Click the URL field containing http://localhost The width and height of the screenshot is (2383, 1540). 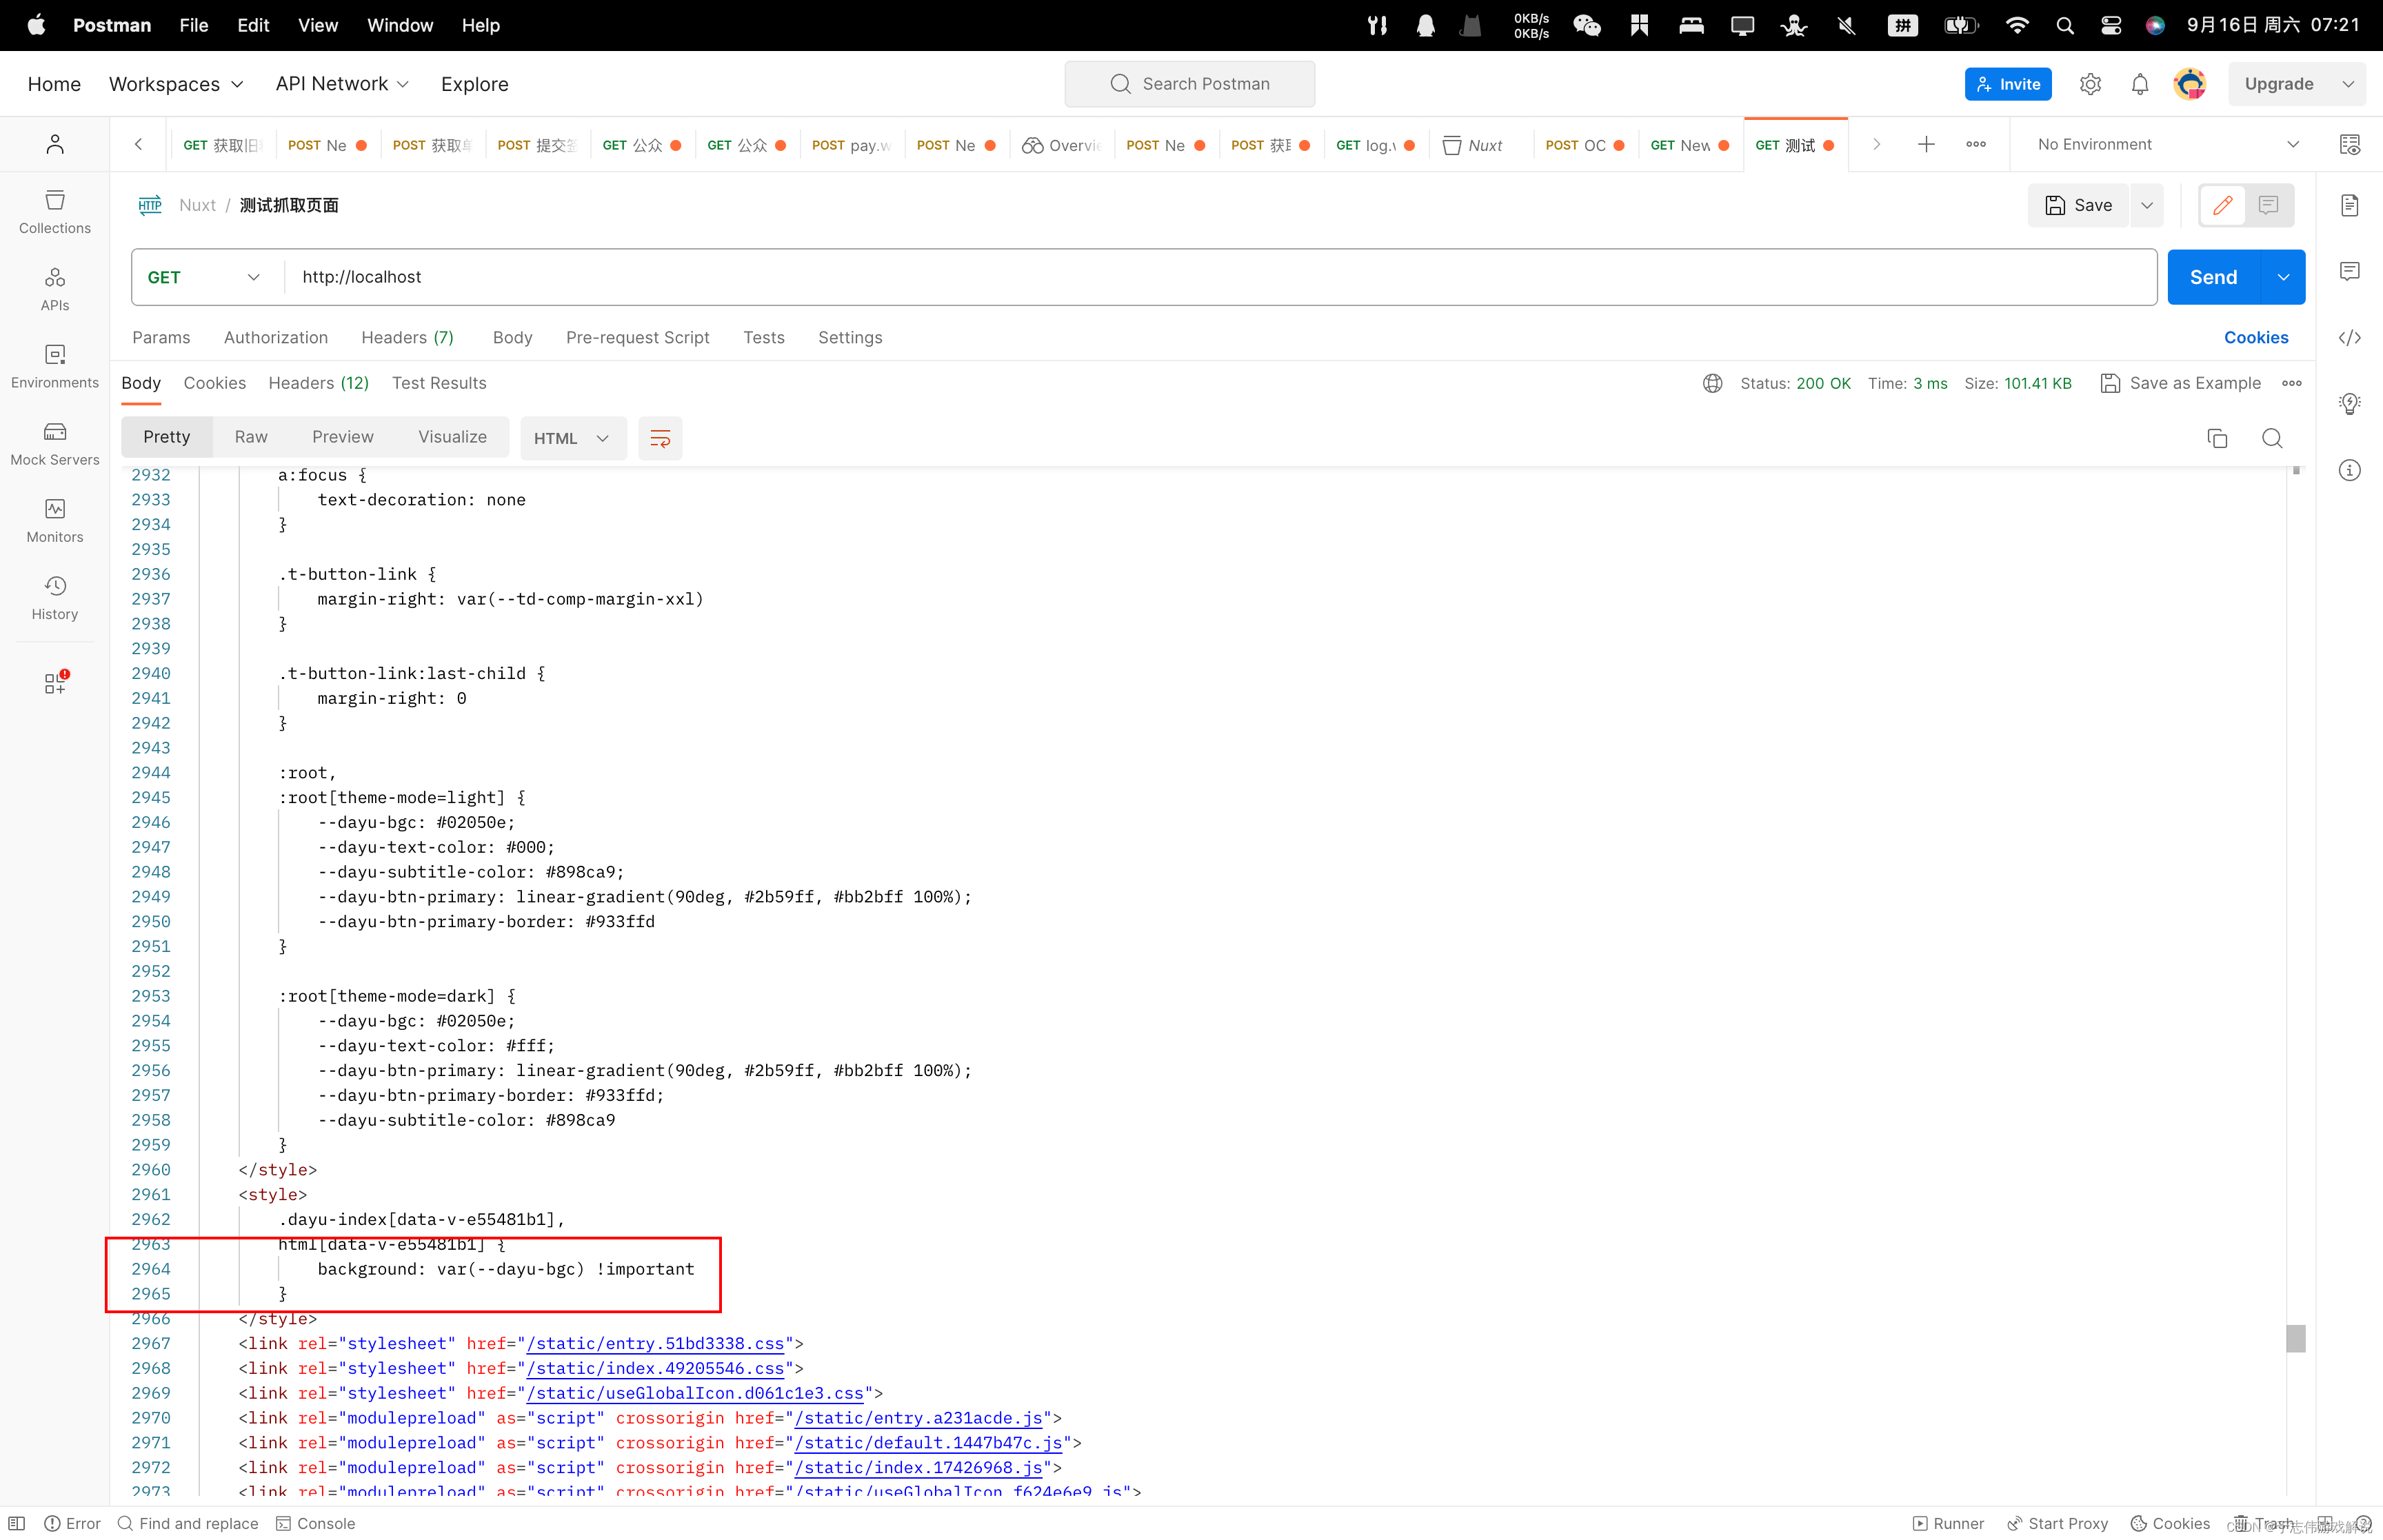point(700,276)
